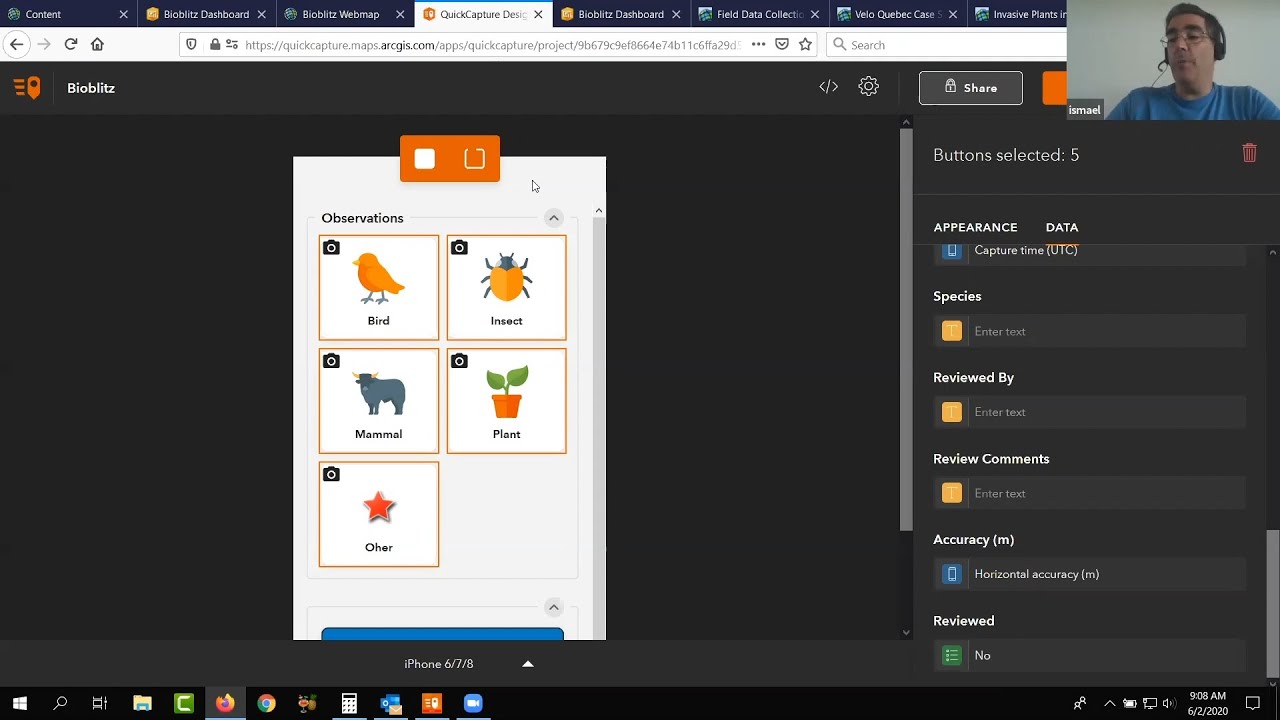Bookmark this page with the star icon
Image resolution: width=1280 pixels, height=720 pixels.
(x=805, y=44)
